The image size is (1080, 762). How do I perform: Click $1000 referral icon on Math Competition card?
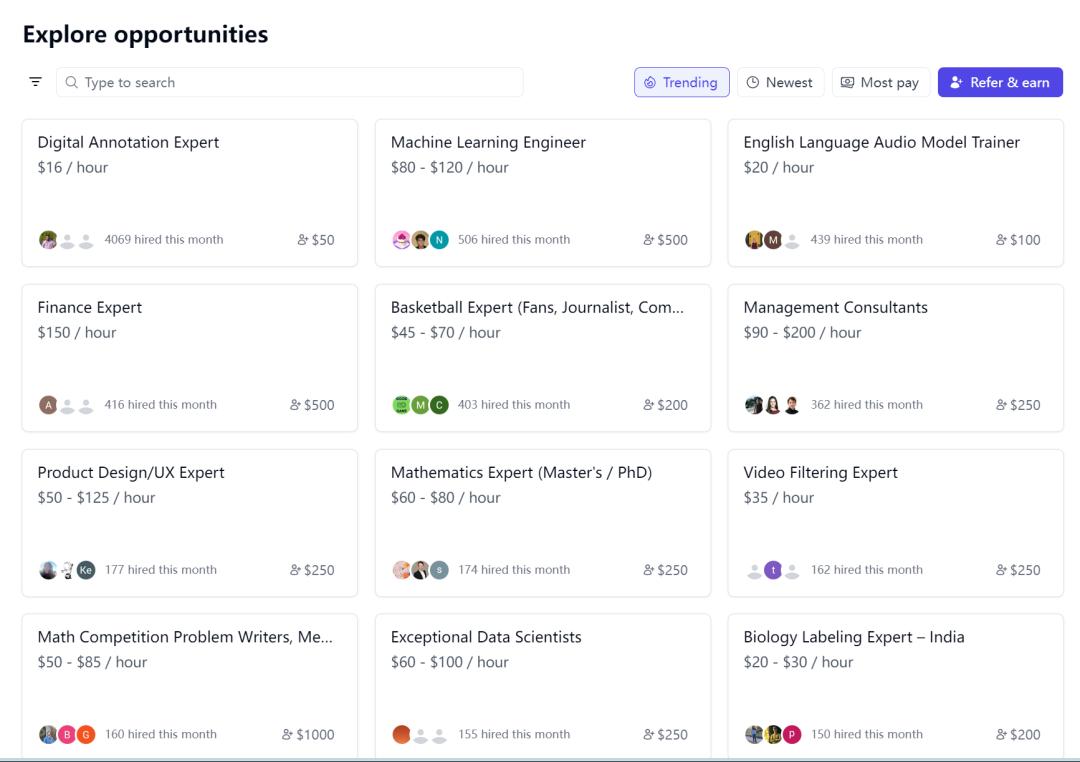point(287,735)
